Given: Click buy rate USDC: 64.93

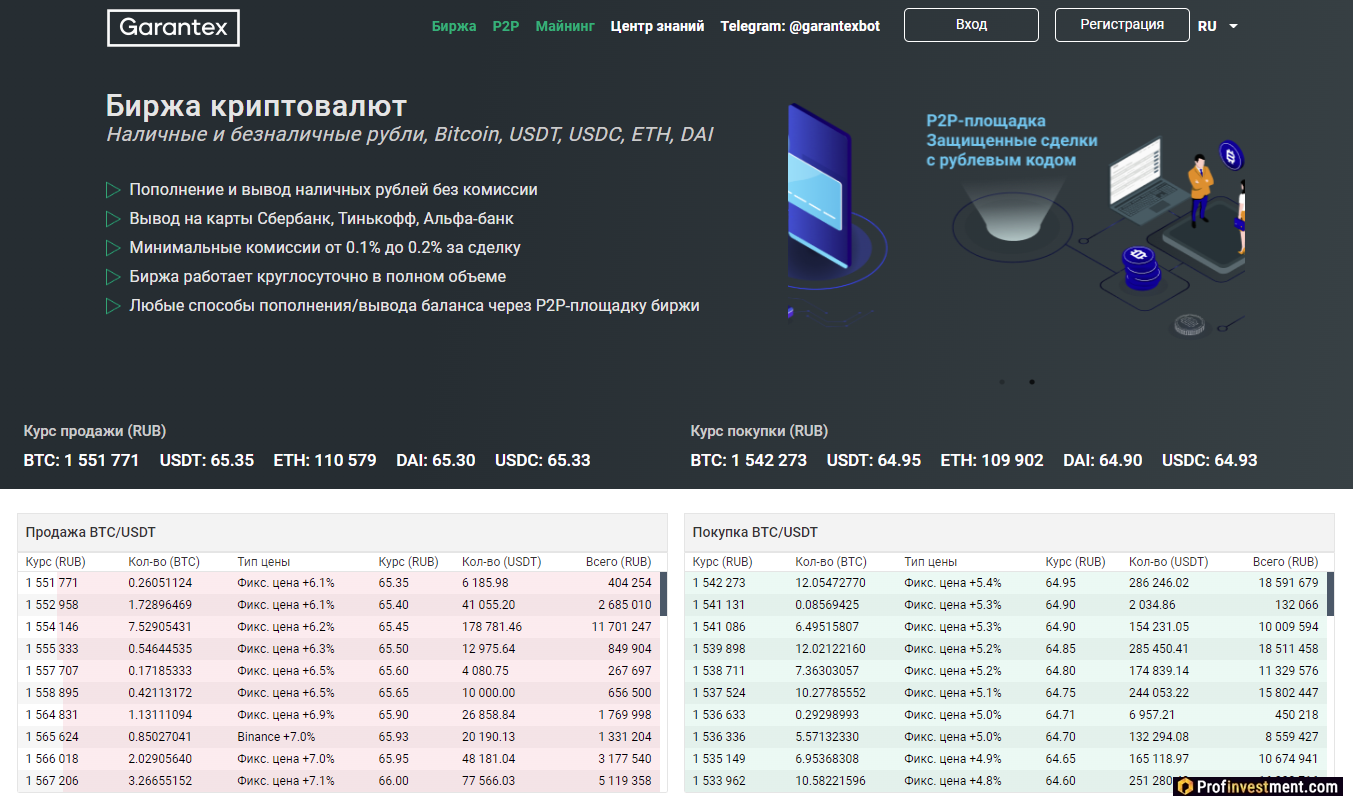Looking at the screenshot, I should coord(1210,460).
